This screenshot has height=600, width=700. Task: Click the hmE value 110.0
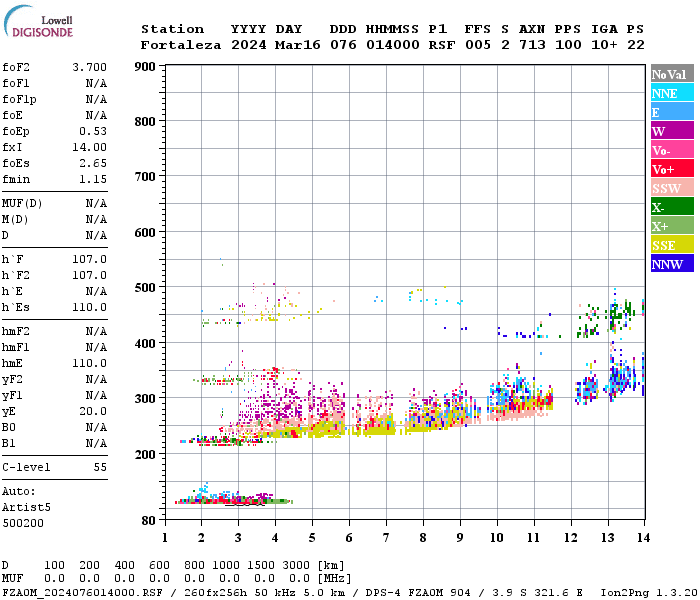click(x=90, y=363)
